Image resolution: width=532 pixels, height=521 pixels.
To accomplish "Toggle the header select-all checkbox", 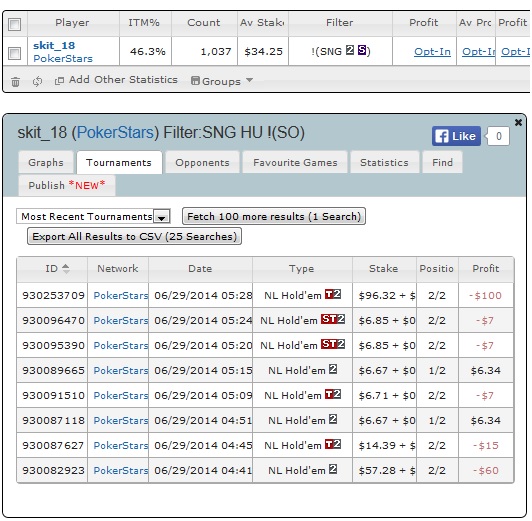I will tap(15, 24).
